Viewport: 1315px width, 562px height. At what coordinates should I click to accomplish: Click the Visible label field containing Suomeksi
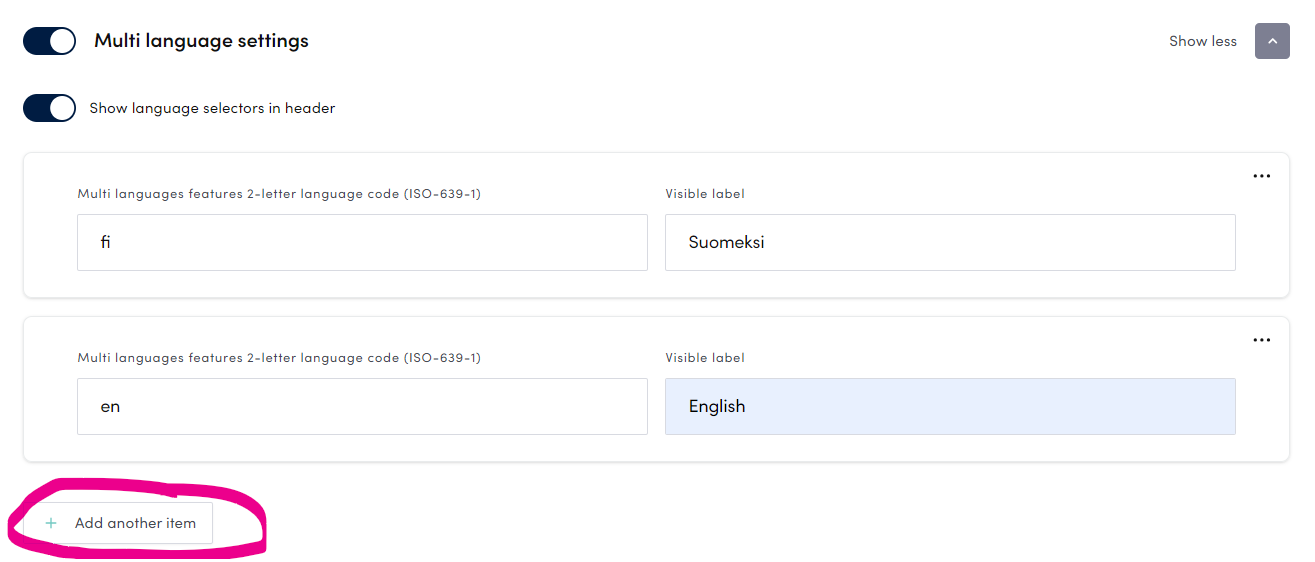tap(949, 242)
